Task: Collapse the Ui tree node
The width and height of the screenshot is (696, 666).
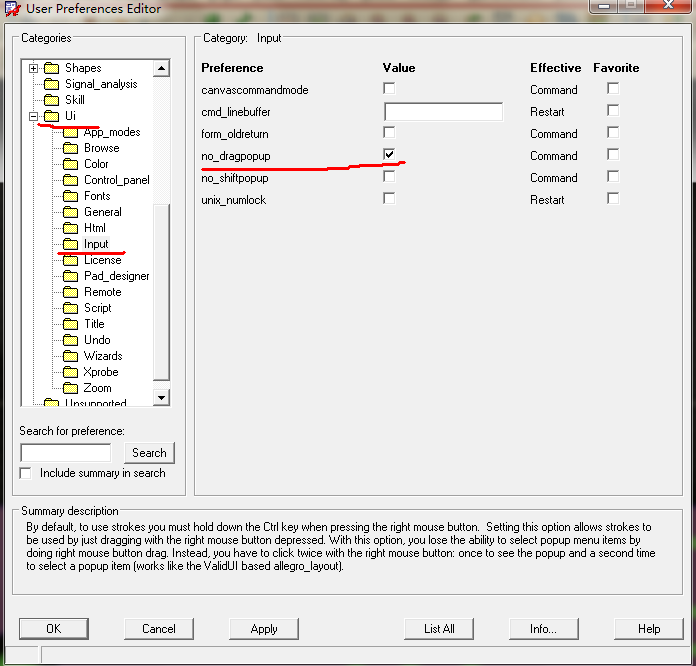Action: coord(33,116)
